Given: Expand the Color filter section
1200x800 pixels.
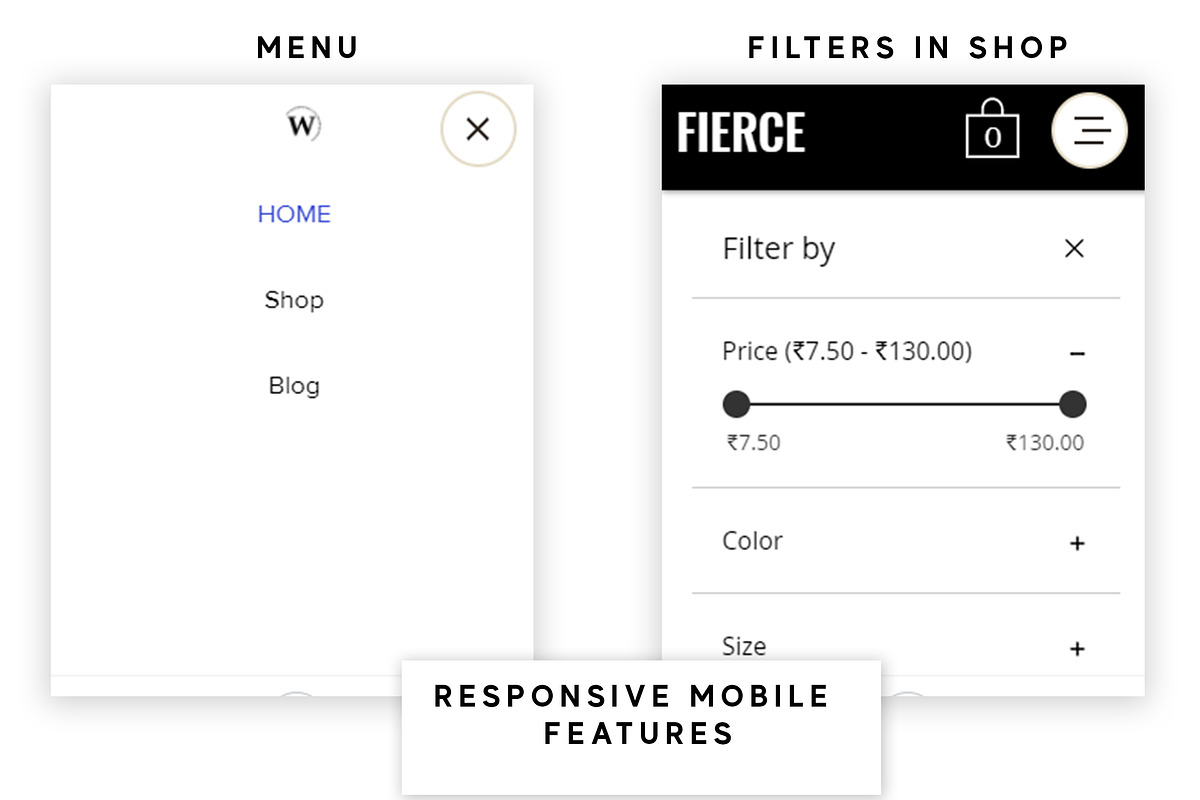Looking at the screenshot, I should pos(1077,543).
